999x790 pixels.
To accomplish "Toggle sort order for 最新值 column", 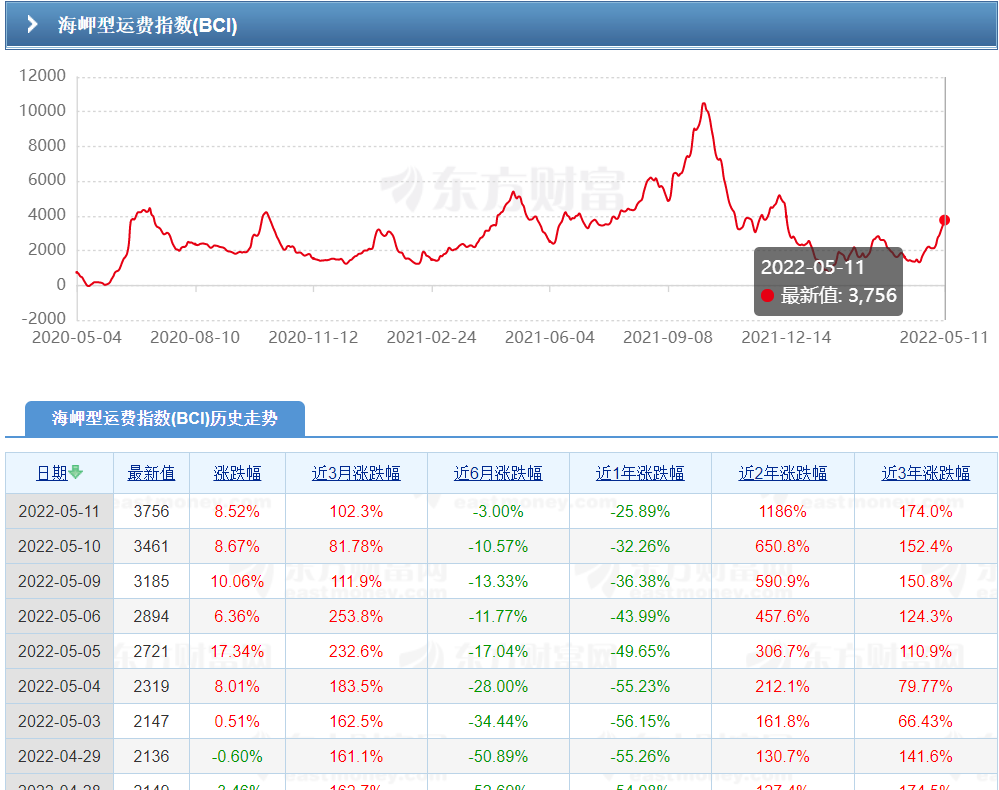I will 151,471.
